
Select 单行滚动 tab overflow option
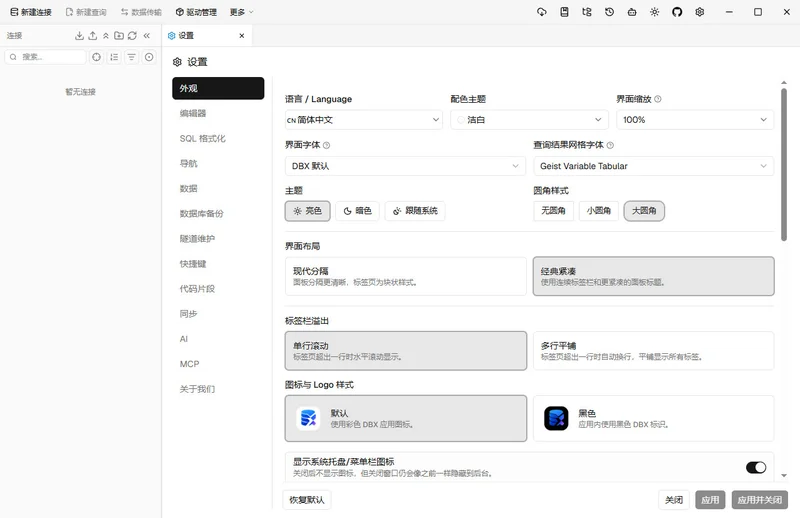point(406,351)
